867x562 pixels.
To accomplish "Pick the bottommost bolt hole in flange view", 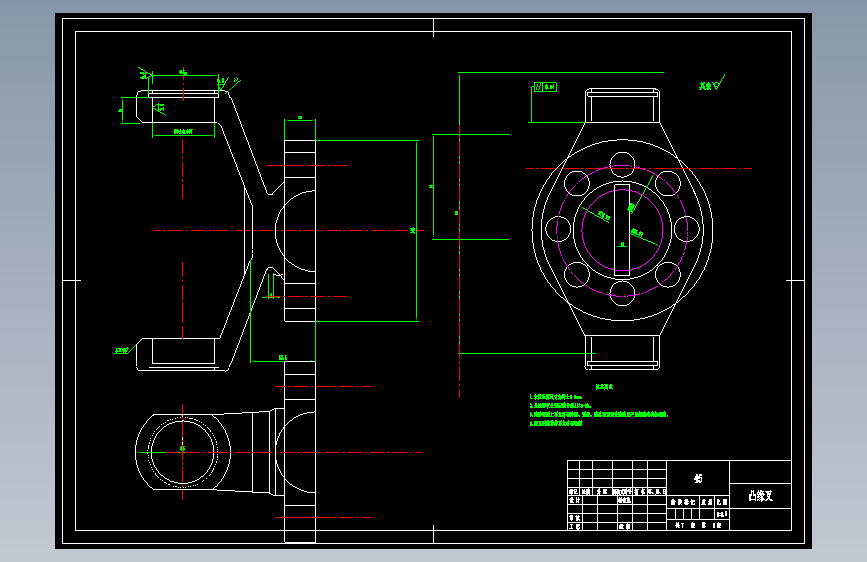I will tap(622, 293).
